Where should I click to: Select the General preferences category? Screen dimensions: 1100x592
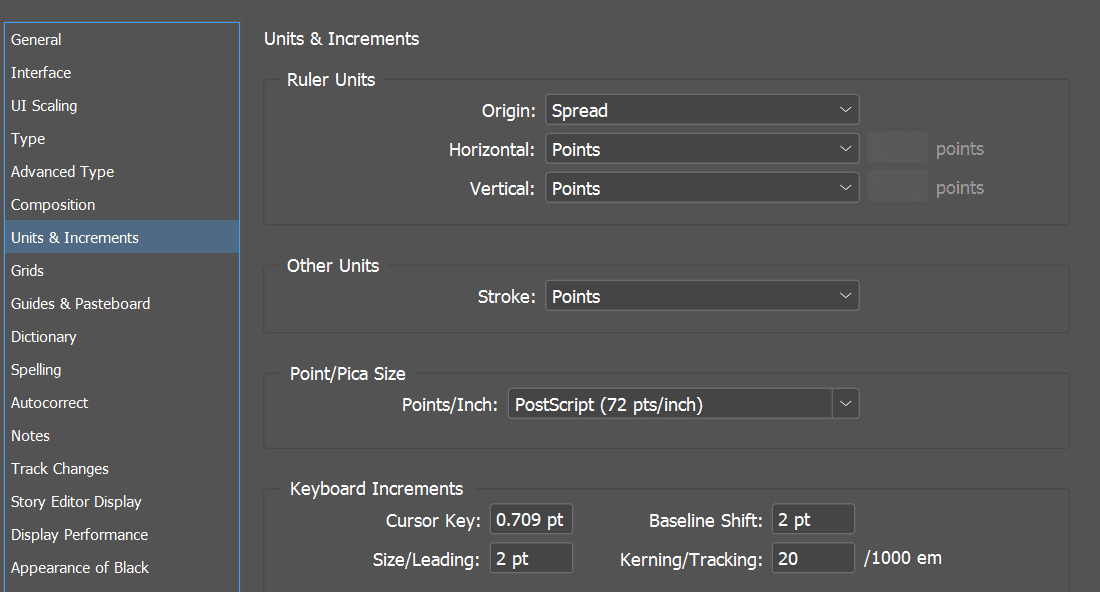click(x=36, y=40)
